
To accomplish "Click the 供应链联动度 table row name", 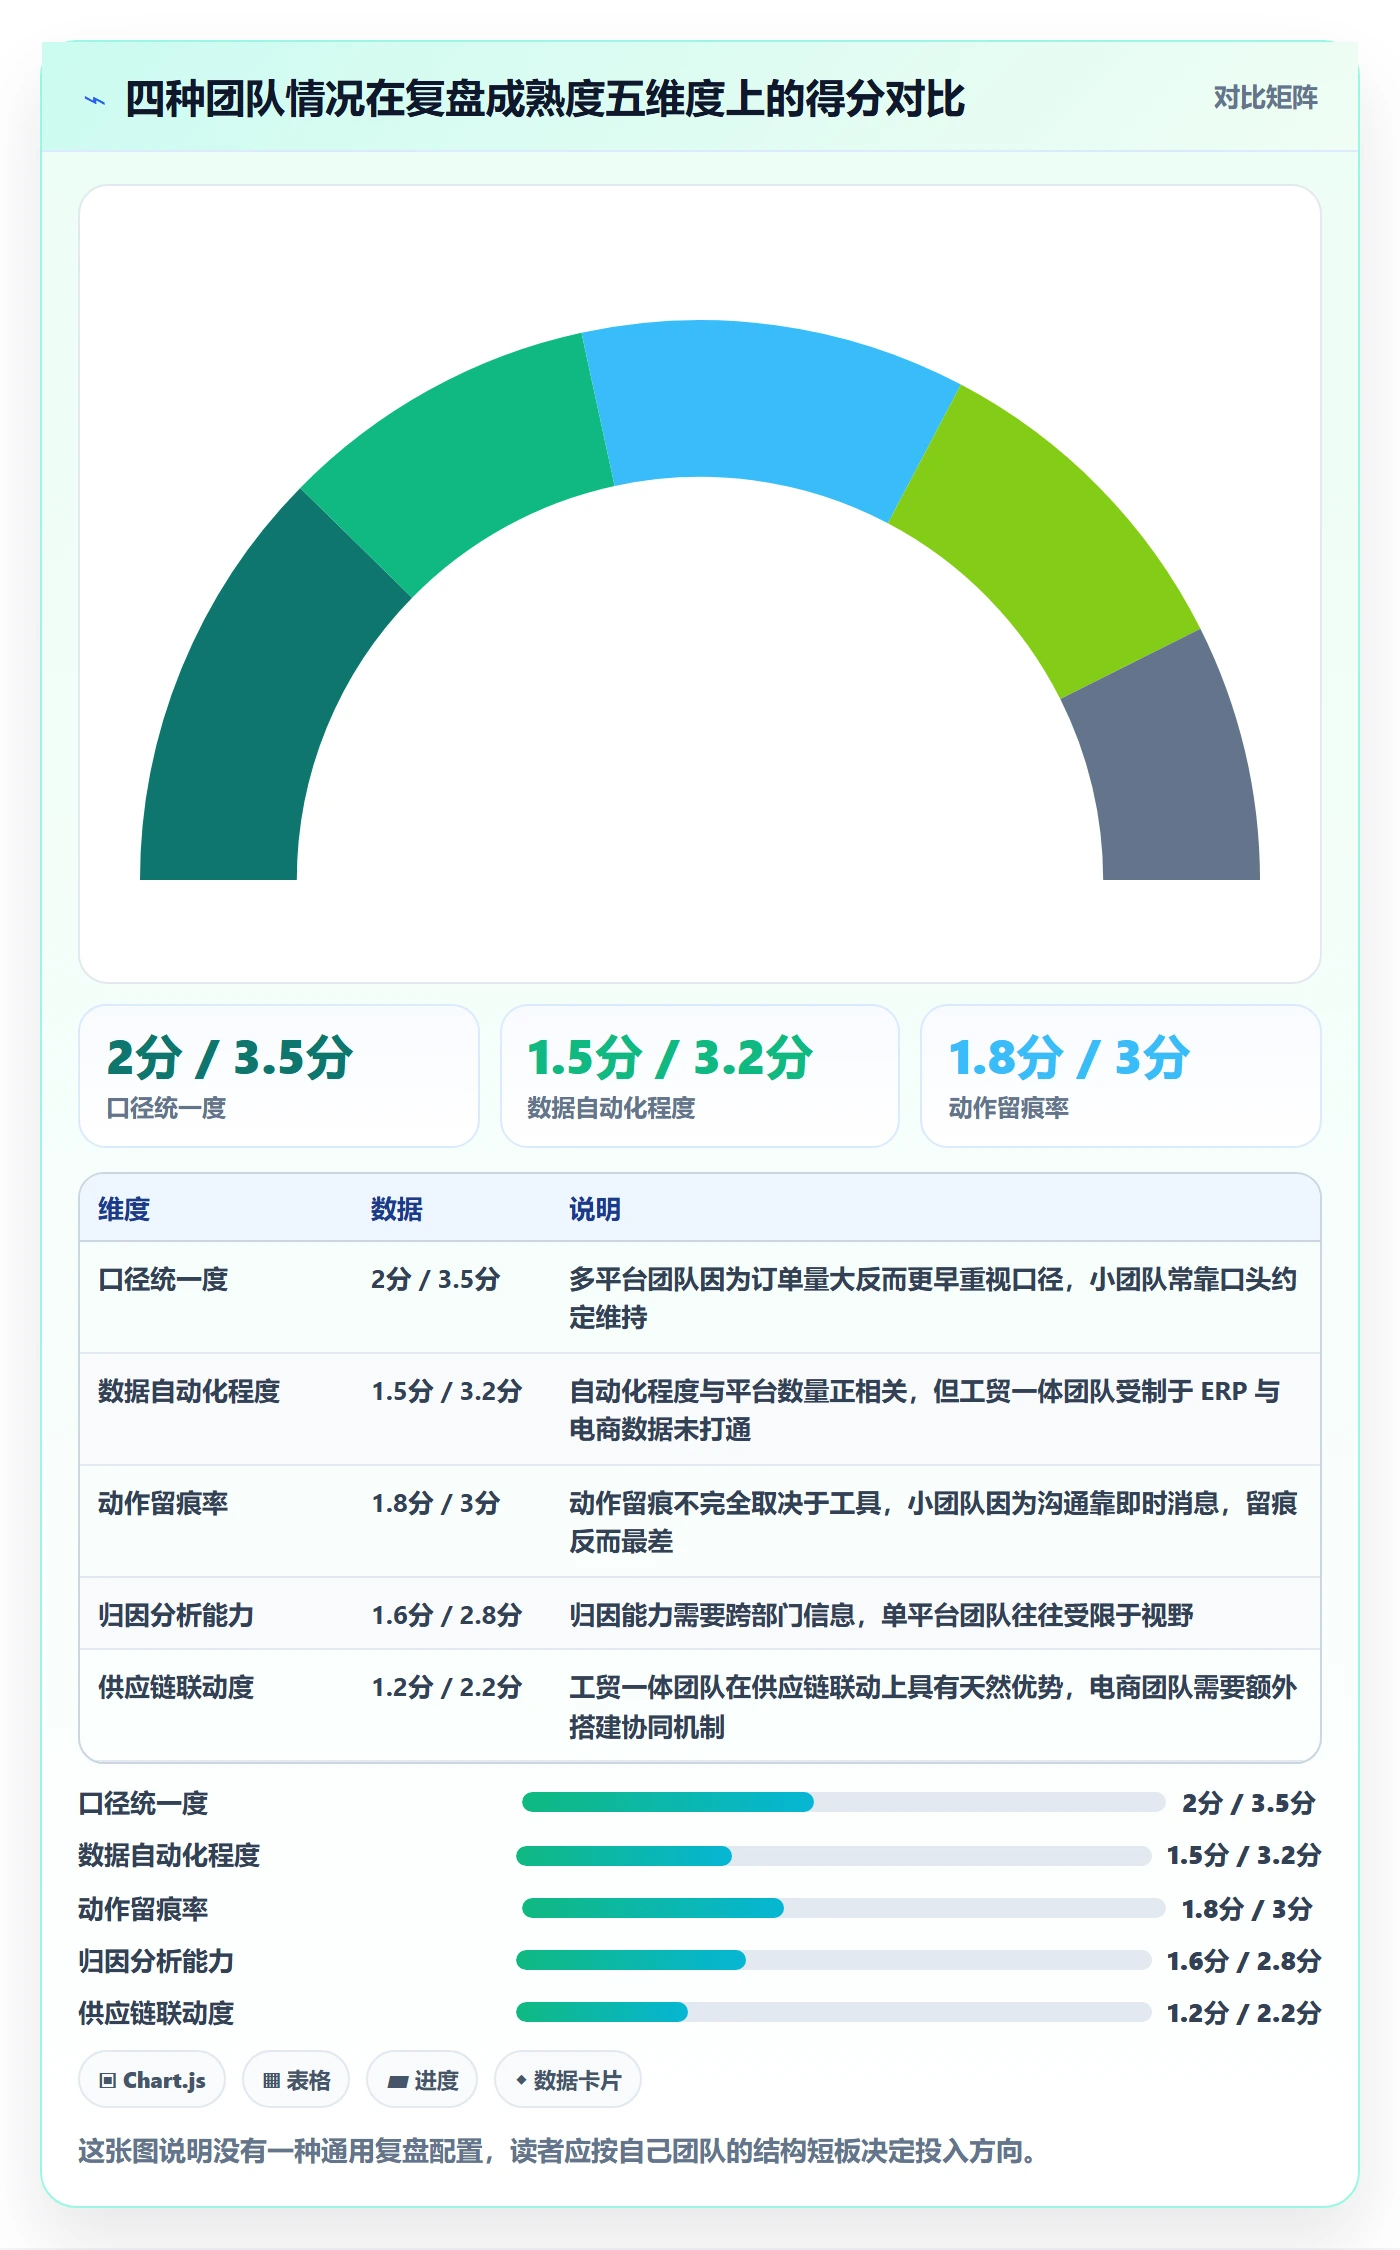I will click(x=176, y=1687).
